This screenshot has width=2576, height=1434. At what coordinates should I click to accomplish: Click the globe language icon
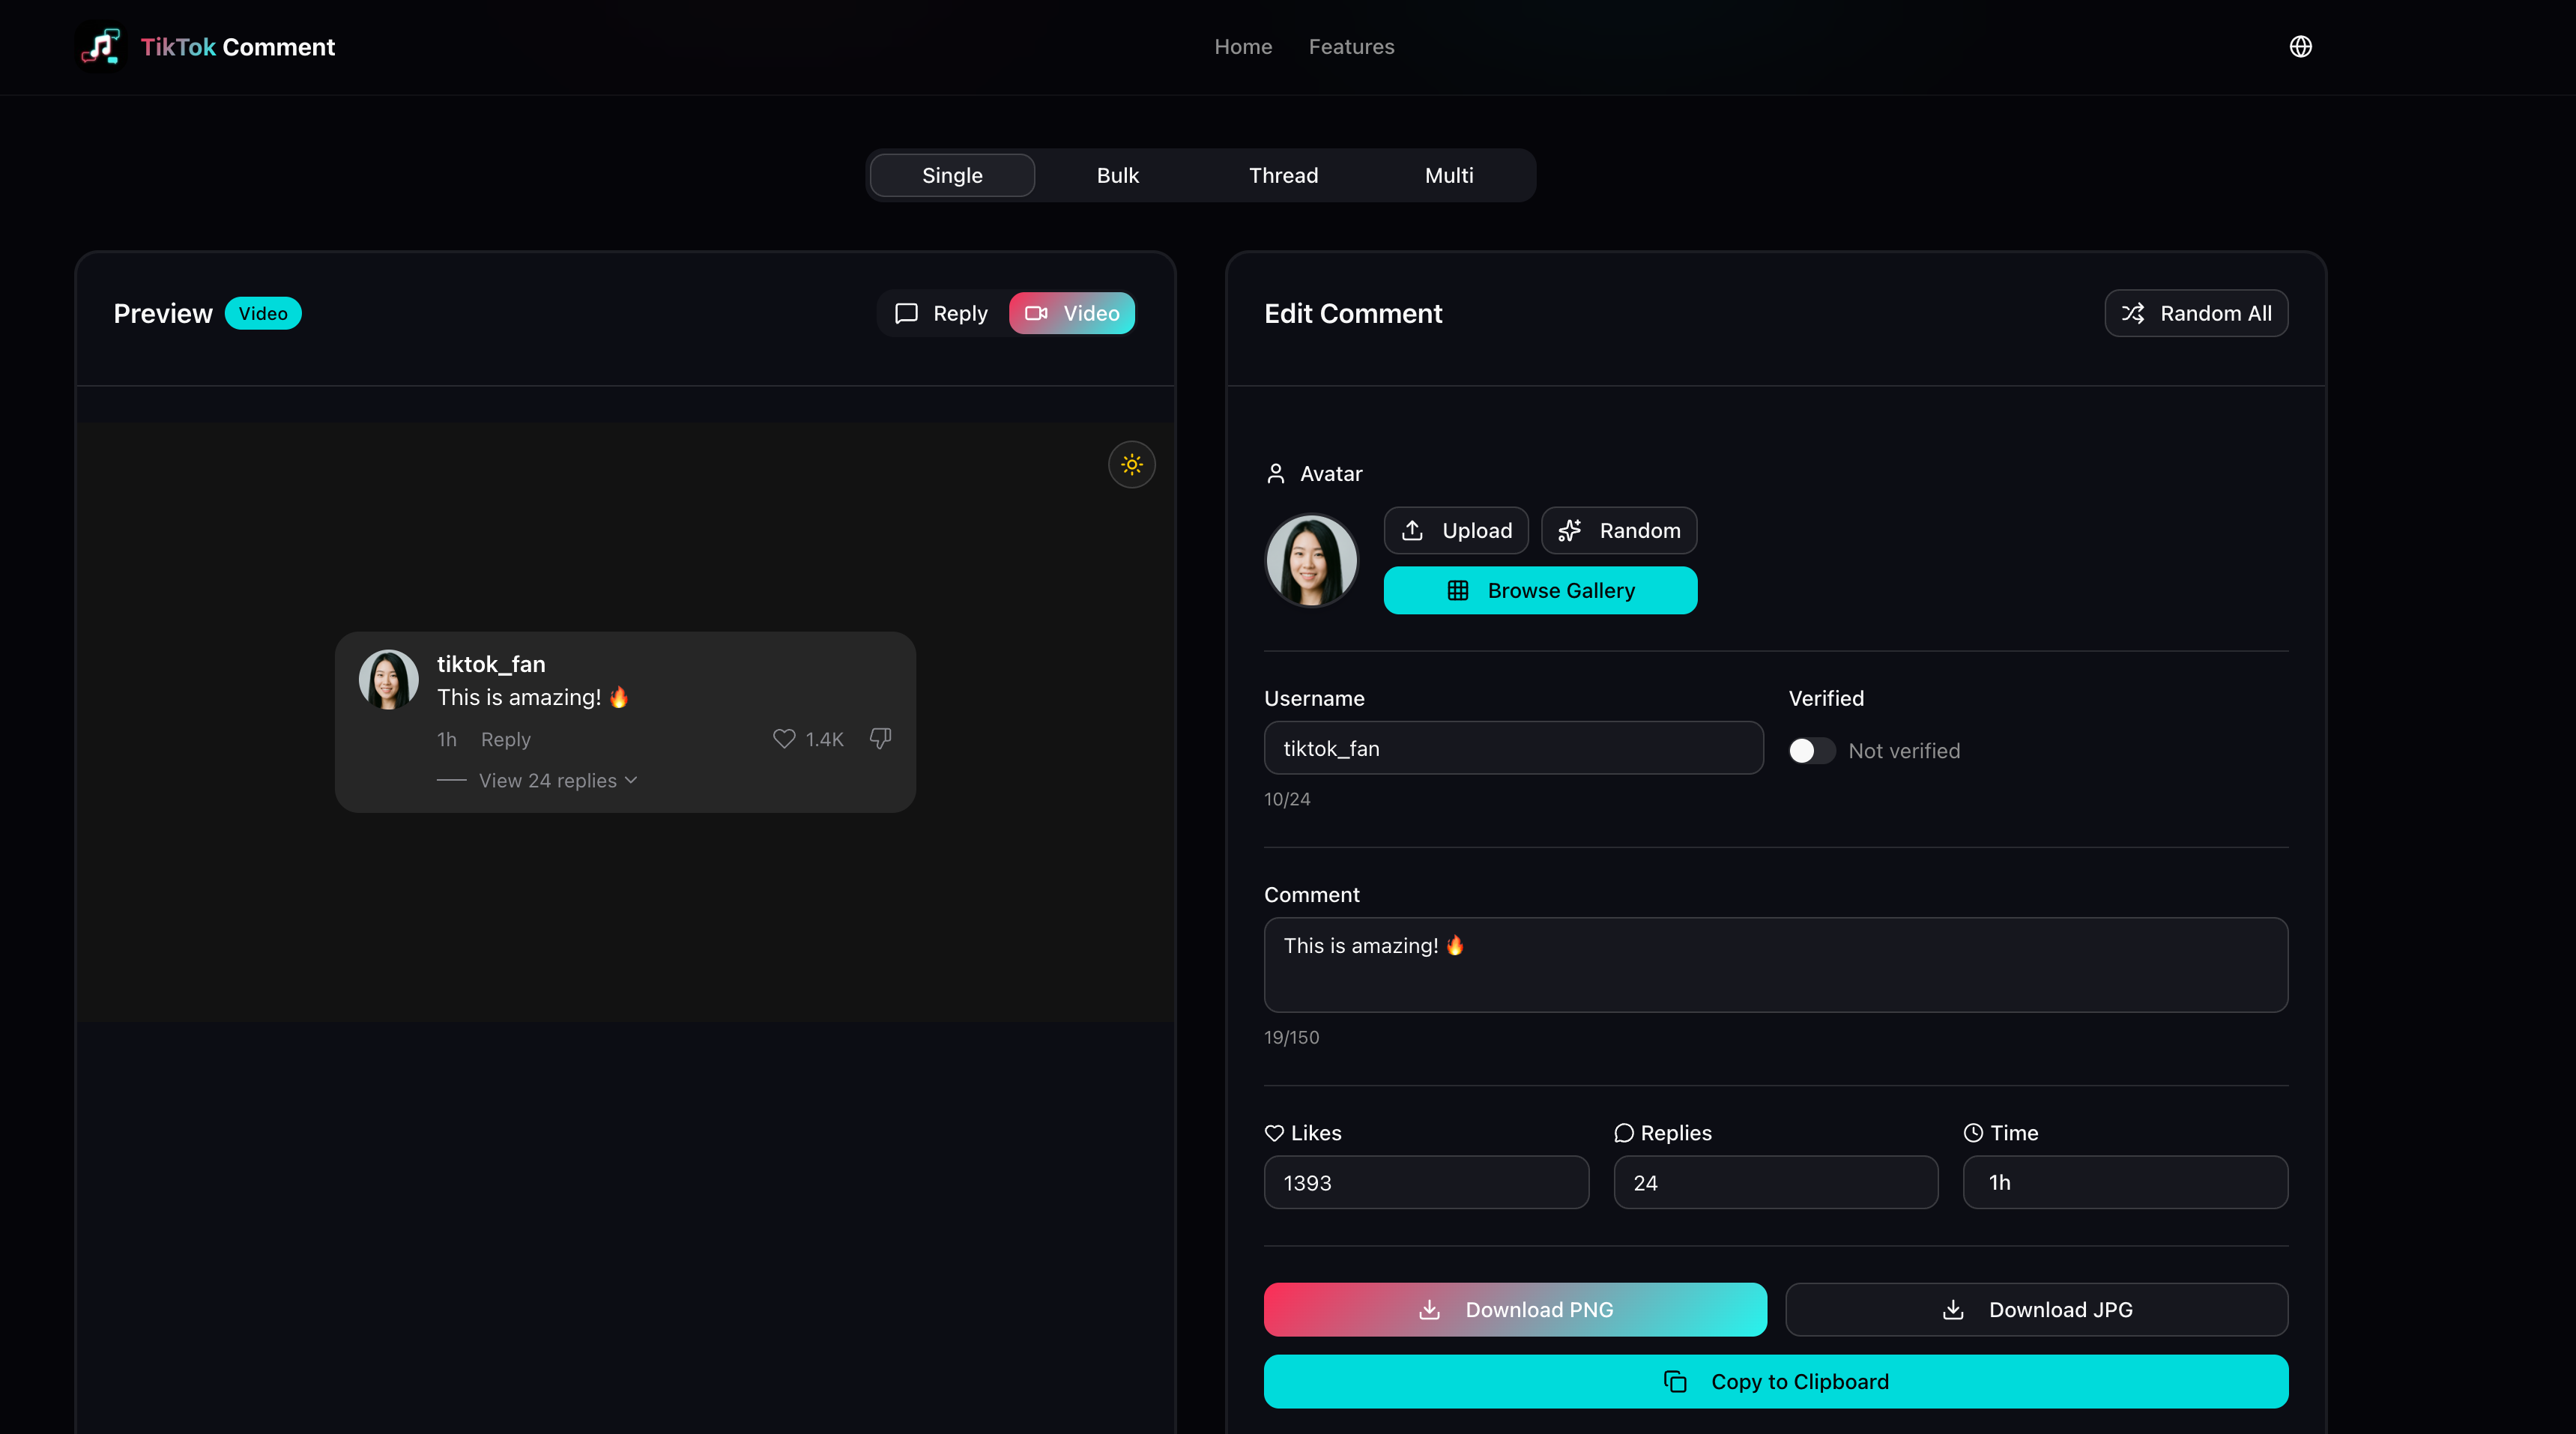click(2300, 47)
